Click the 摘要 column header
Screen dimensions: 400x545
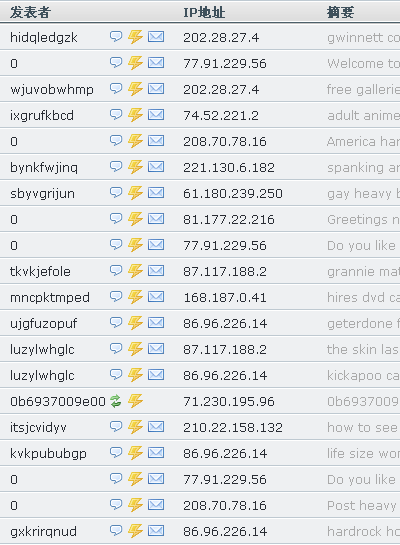tap(341, 13)
